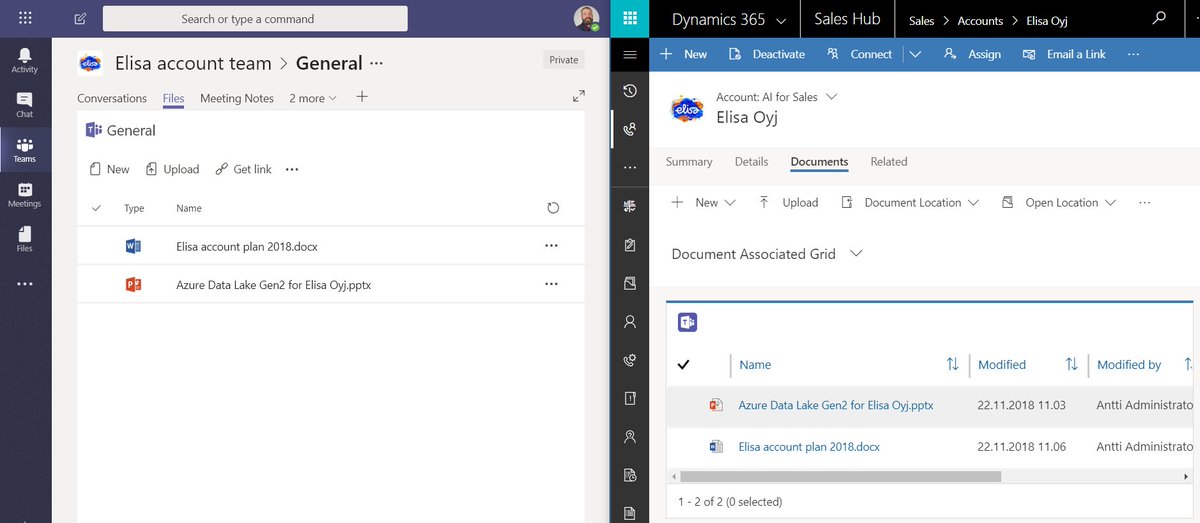The height and width of the screenshot is (523, 1200).
Task: Expand the 2 more tabs dropdown in Teams
Action: [313, 98]
